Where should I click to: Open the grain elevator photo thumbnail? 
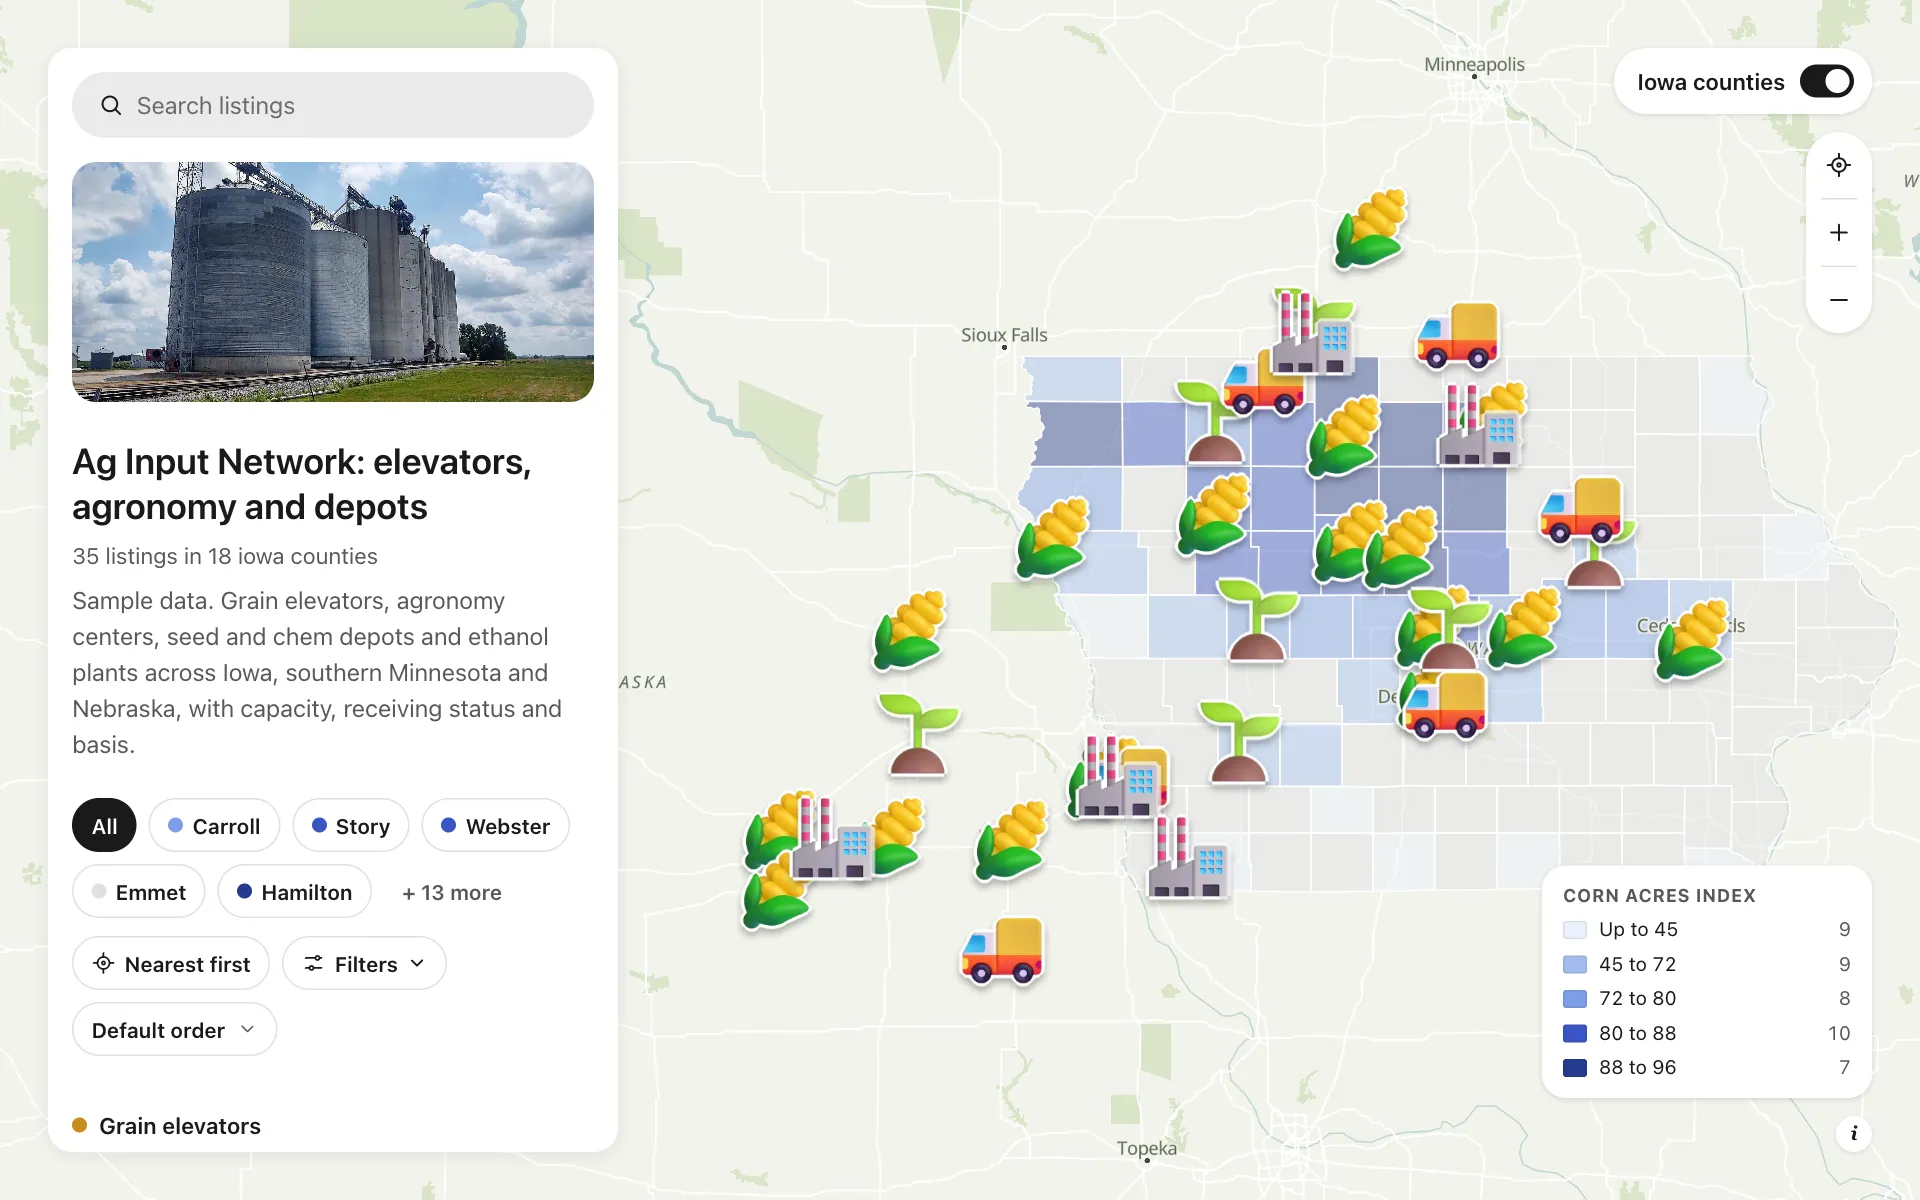333,282
